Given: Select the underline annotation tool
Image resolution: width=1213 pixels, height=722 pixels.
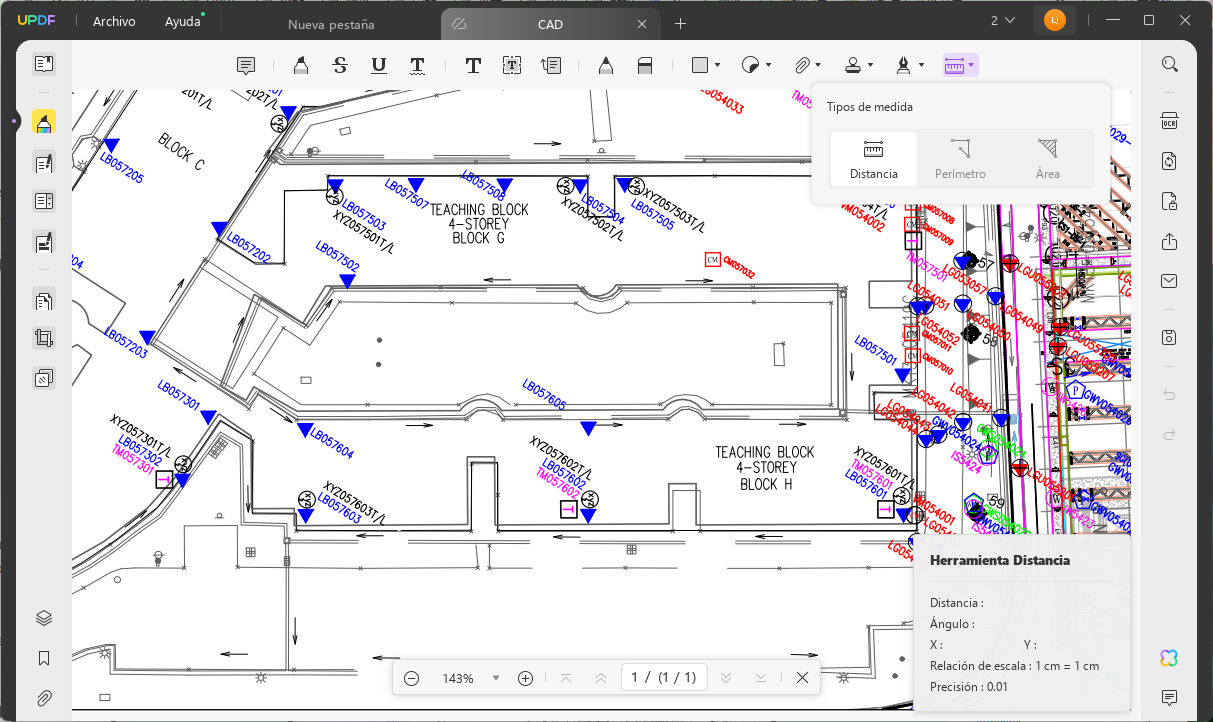Looking at the screenshot, I should click(x=378, y=65).
